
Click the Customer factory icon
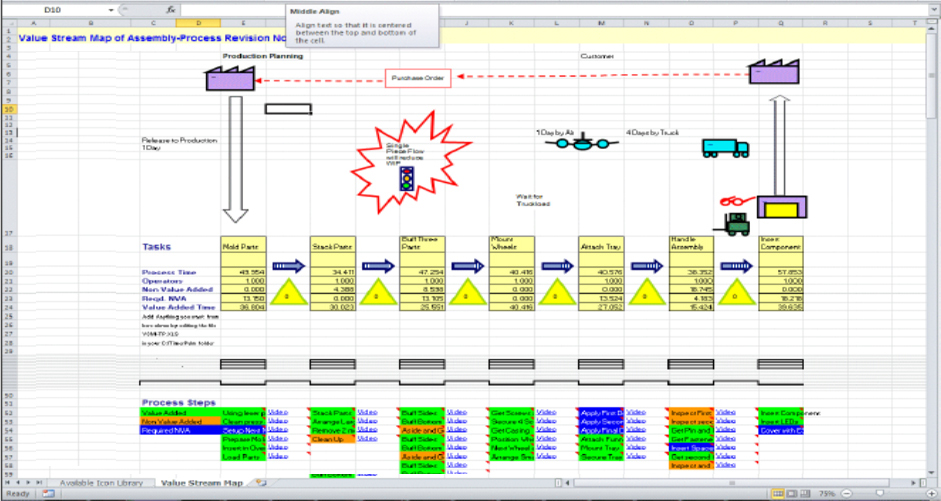pos(775,78)
